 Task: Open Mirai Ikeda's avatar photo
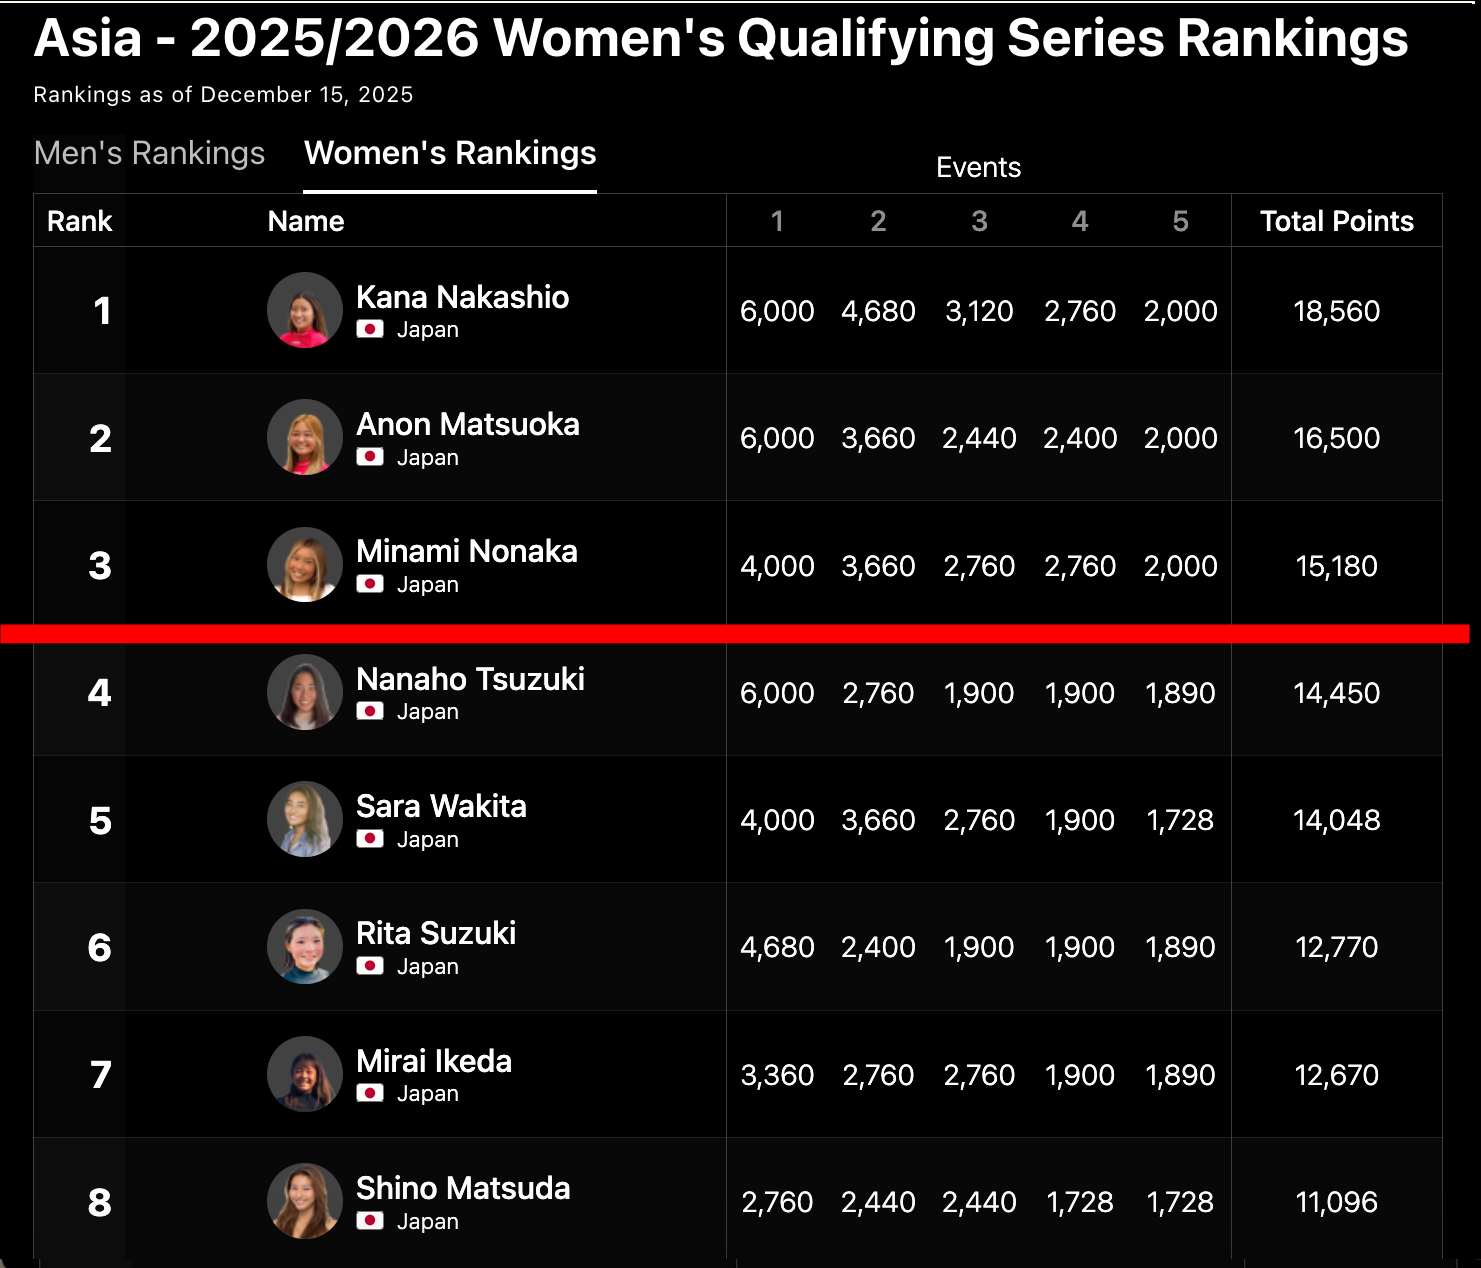305,1074
